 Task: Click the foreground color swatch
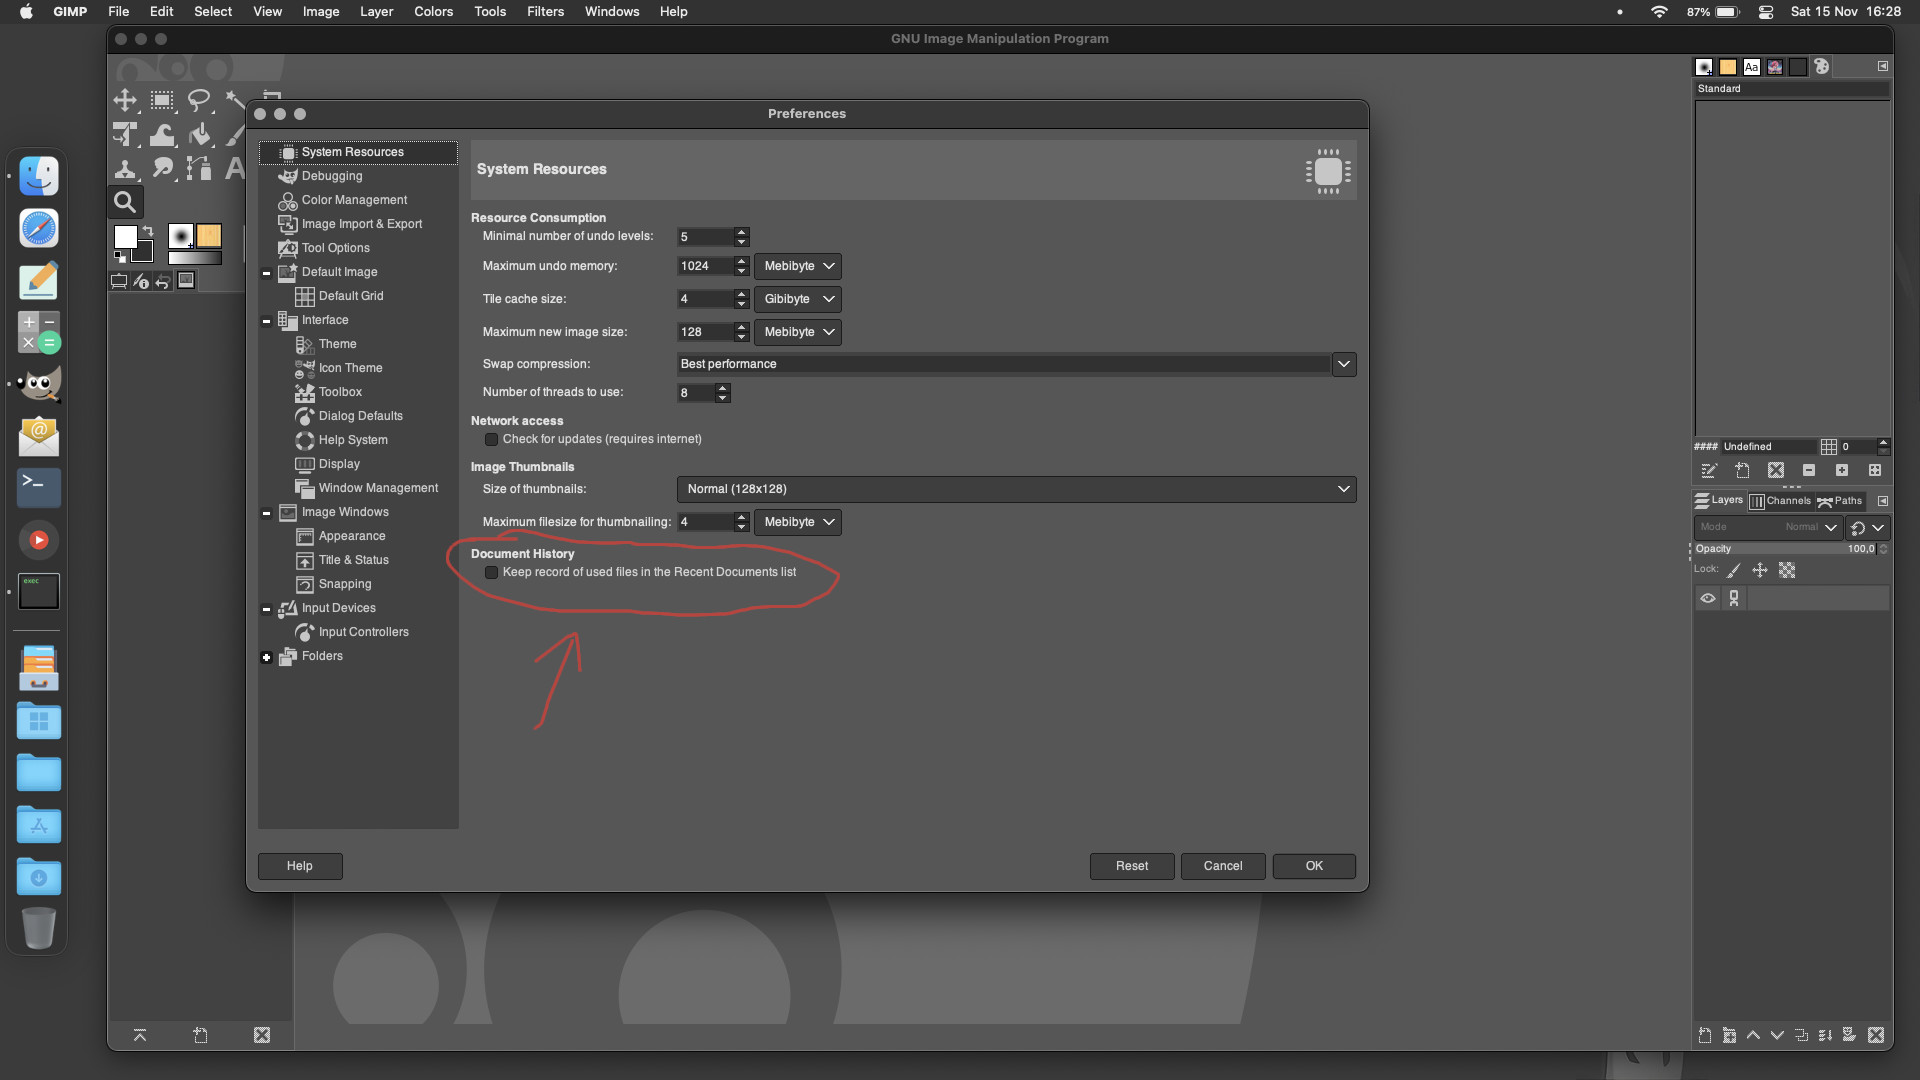pyautogui.click(x=125, y=237)
